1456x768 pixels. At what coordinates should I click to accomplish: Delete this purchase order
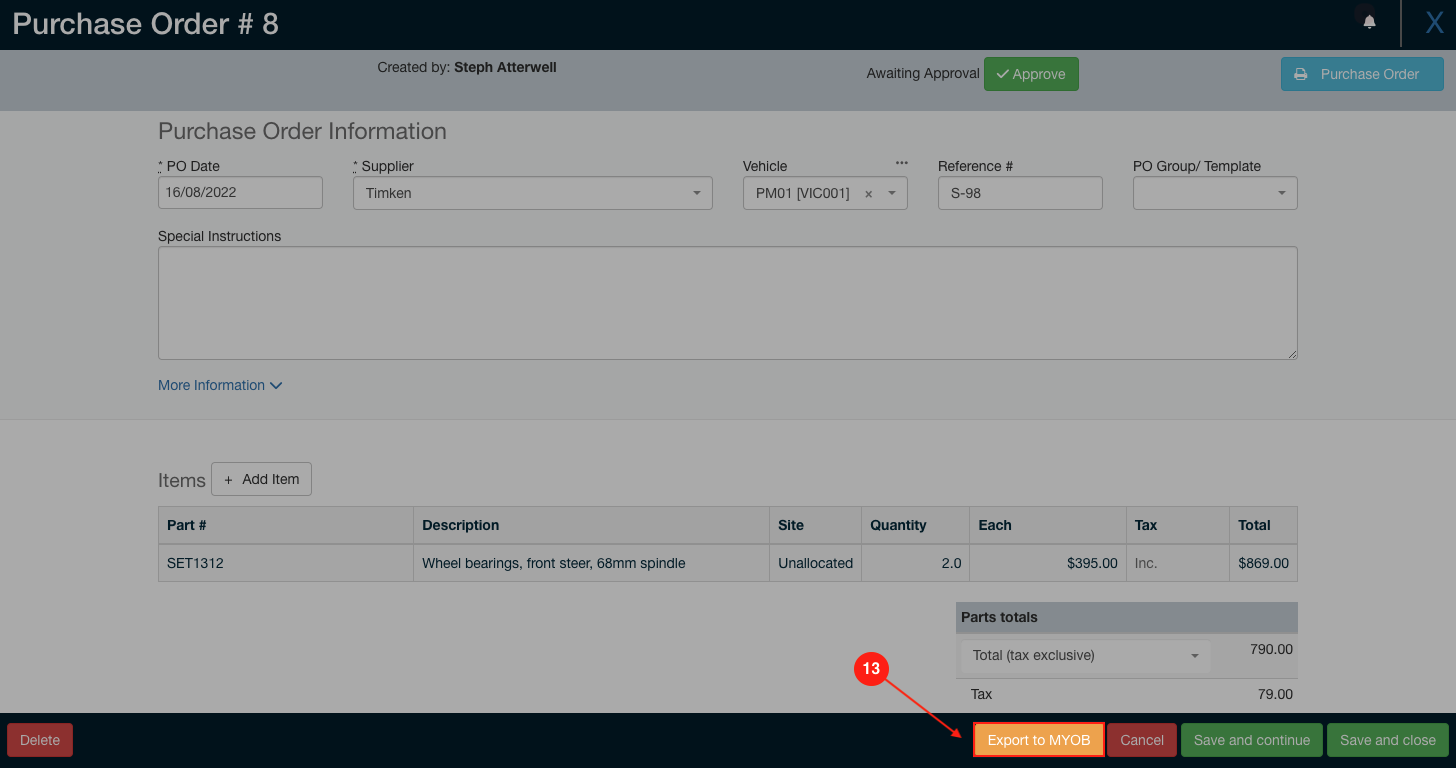point(40,740)
